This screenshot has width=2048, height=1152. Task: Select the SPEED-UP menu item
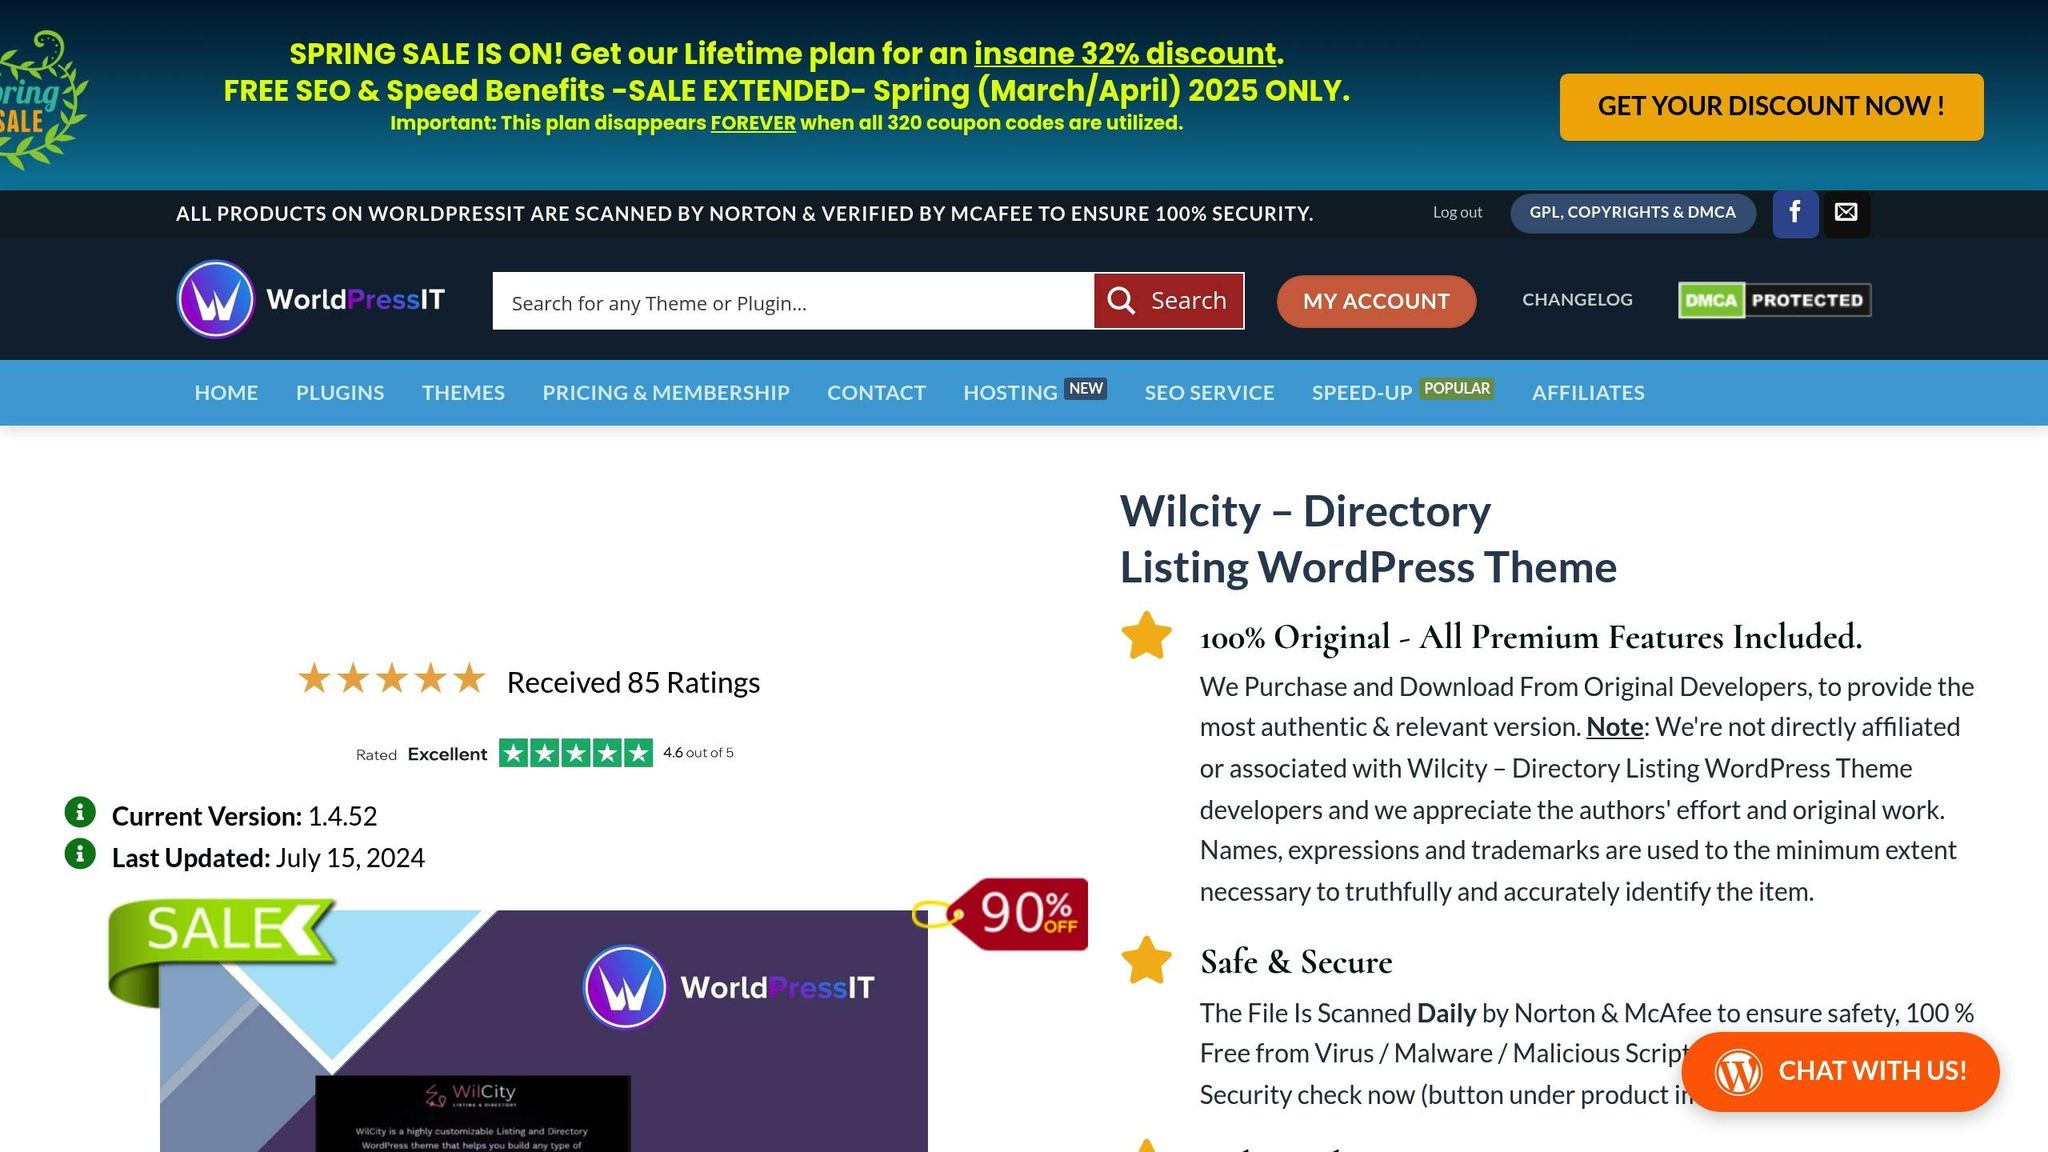pyautogui.click(x=1362, y=393)
